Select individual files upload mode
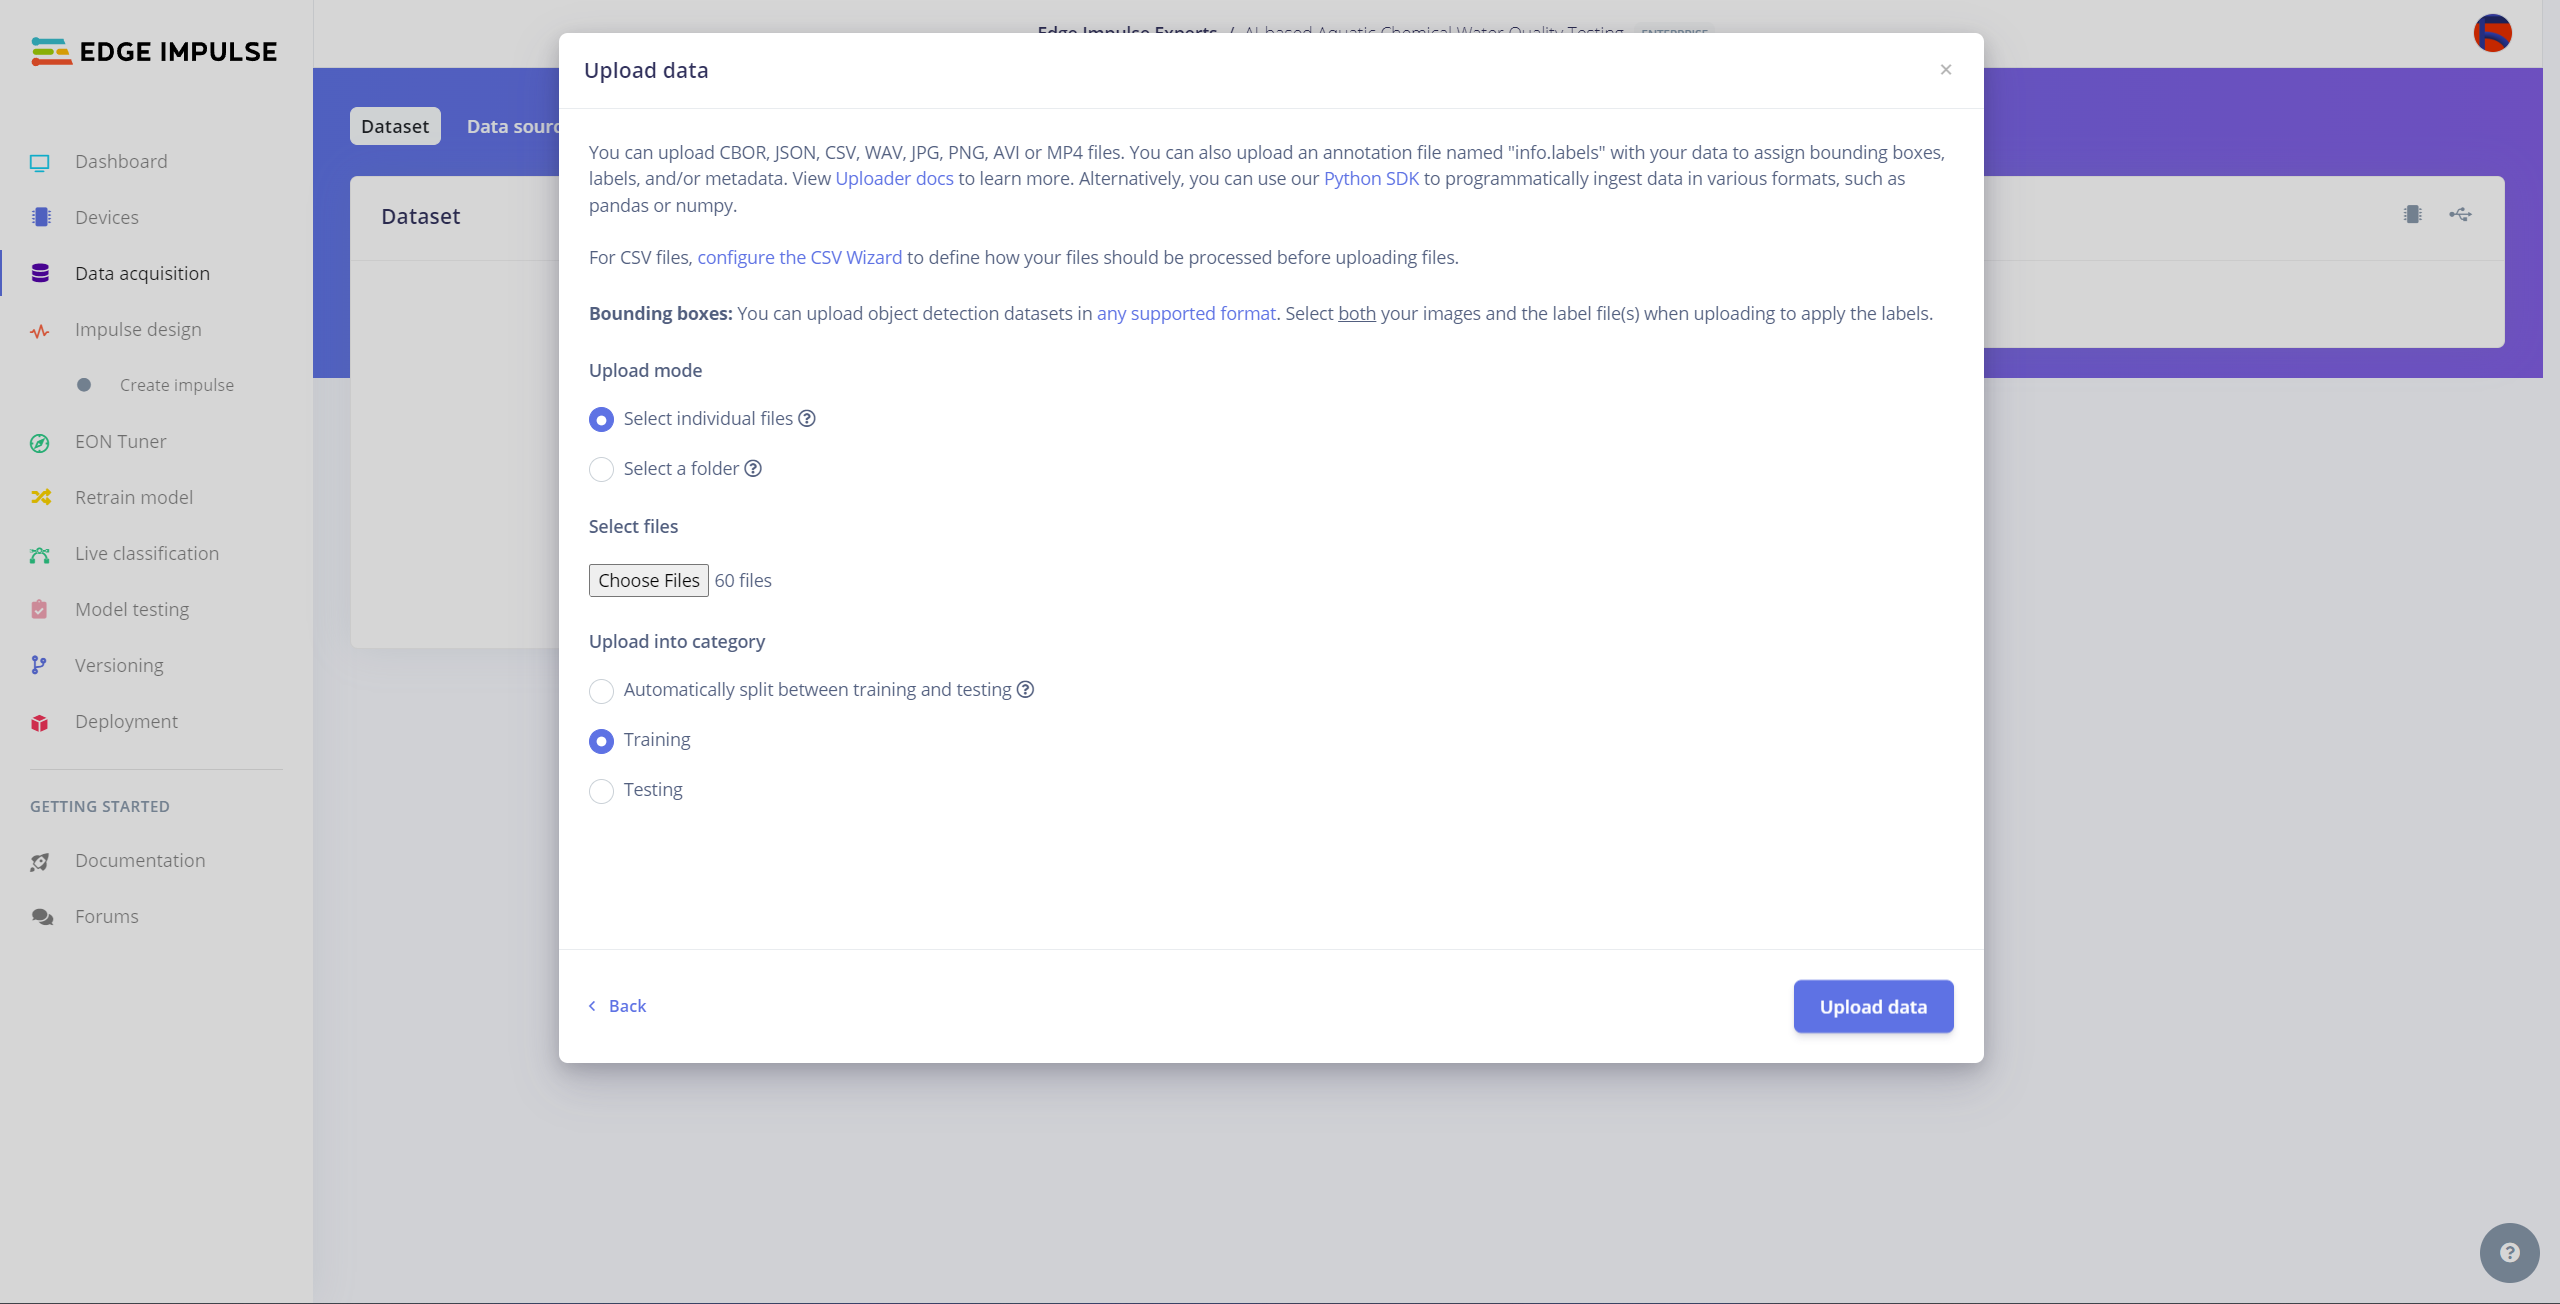 (x=602, y=419)
